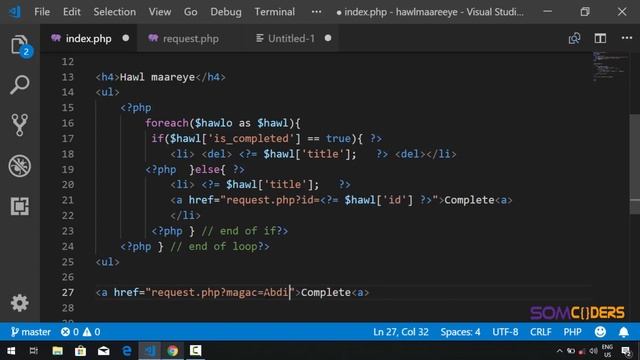The height and width of the screenshot is (360, 640).
Task: Click the Open Changes icon in the editor toolbar
Action: tap(574, 38)
